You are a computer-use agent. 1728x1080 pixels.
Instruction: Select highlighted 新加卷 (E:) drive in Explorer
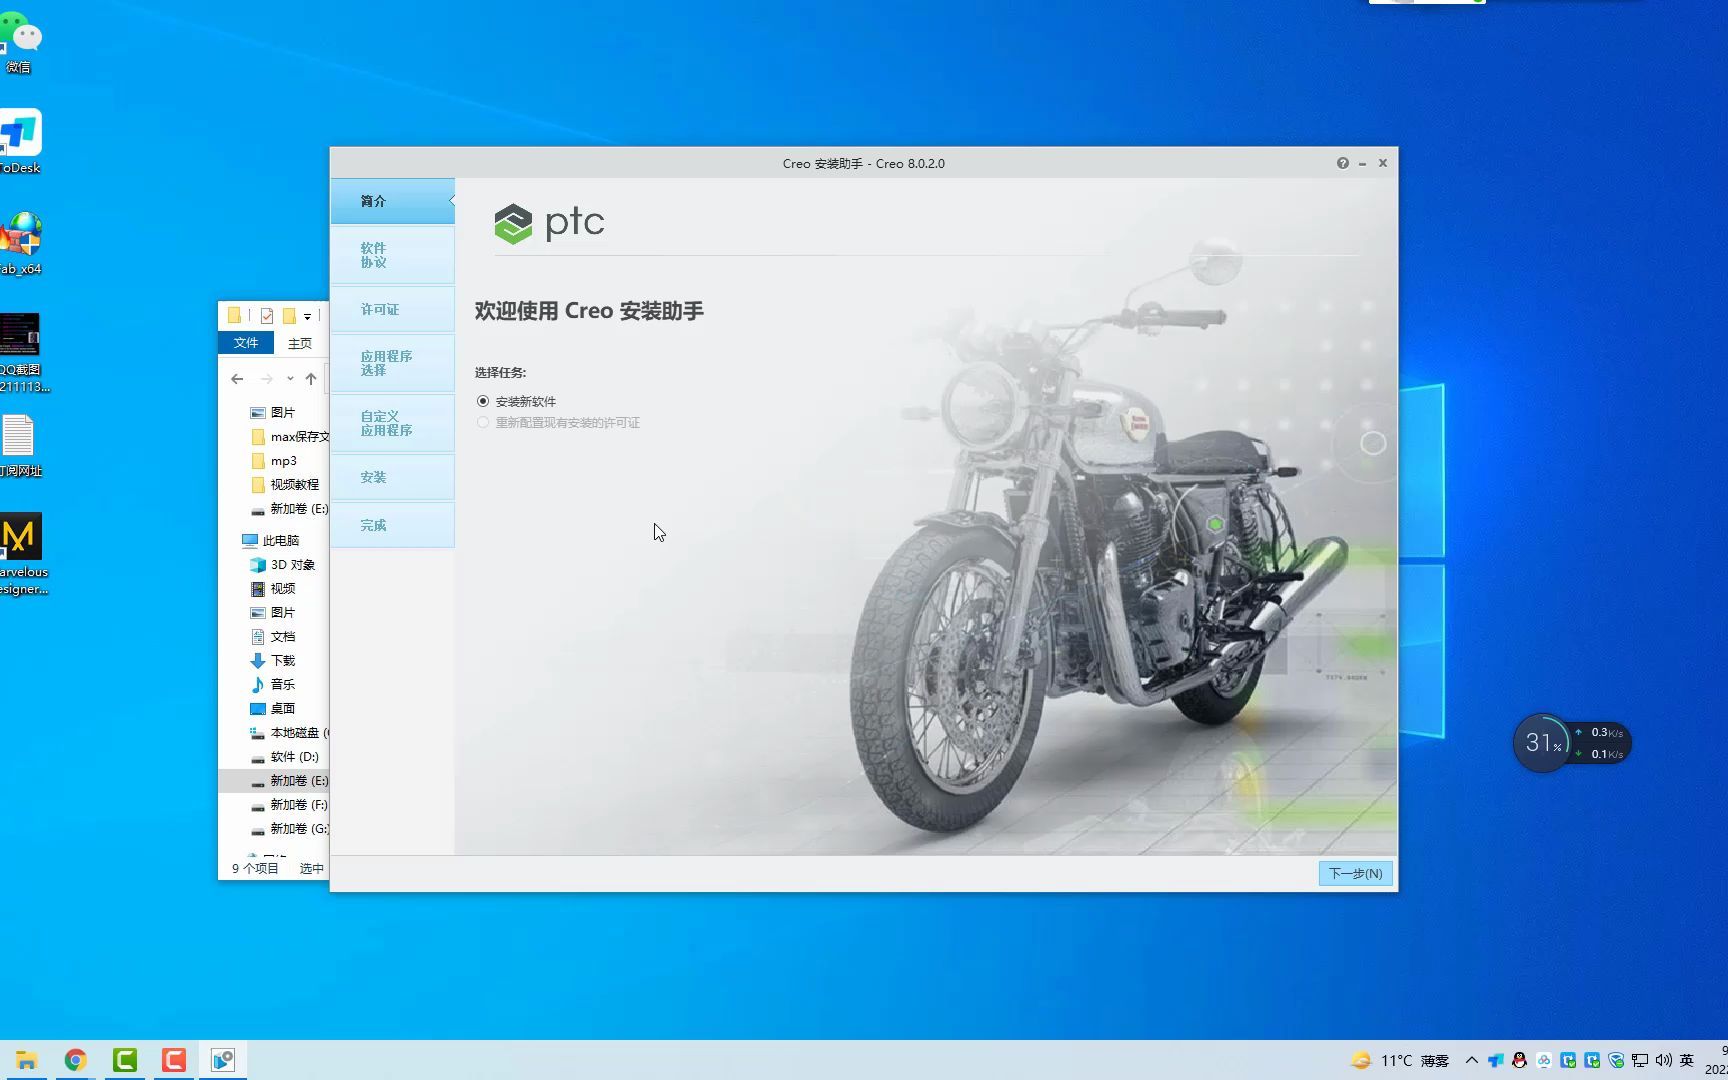(275, 781)
